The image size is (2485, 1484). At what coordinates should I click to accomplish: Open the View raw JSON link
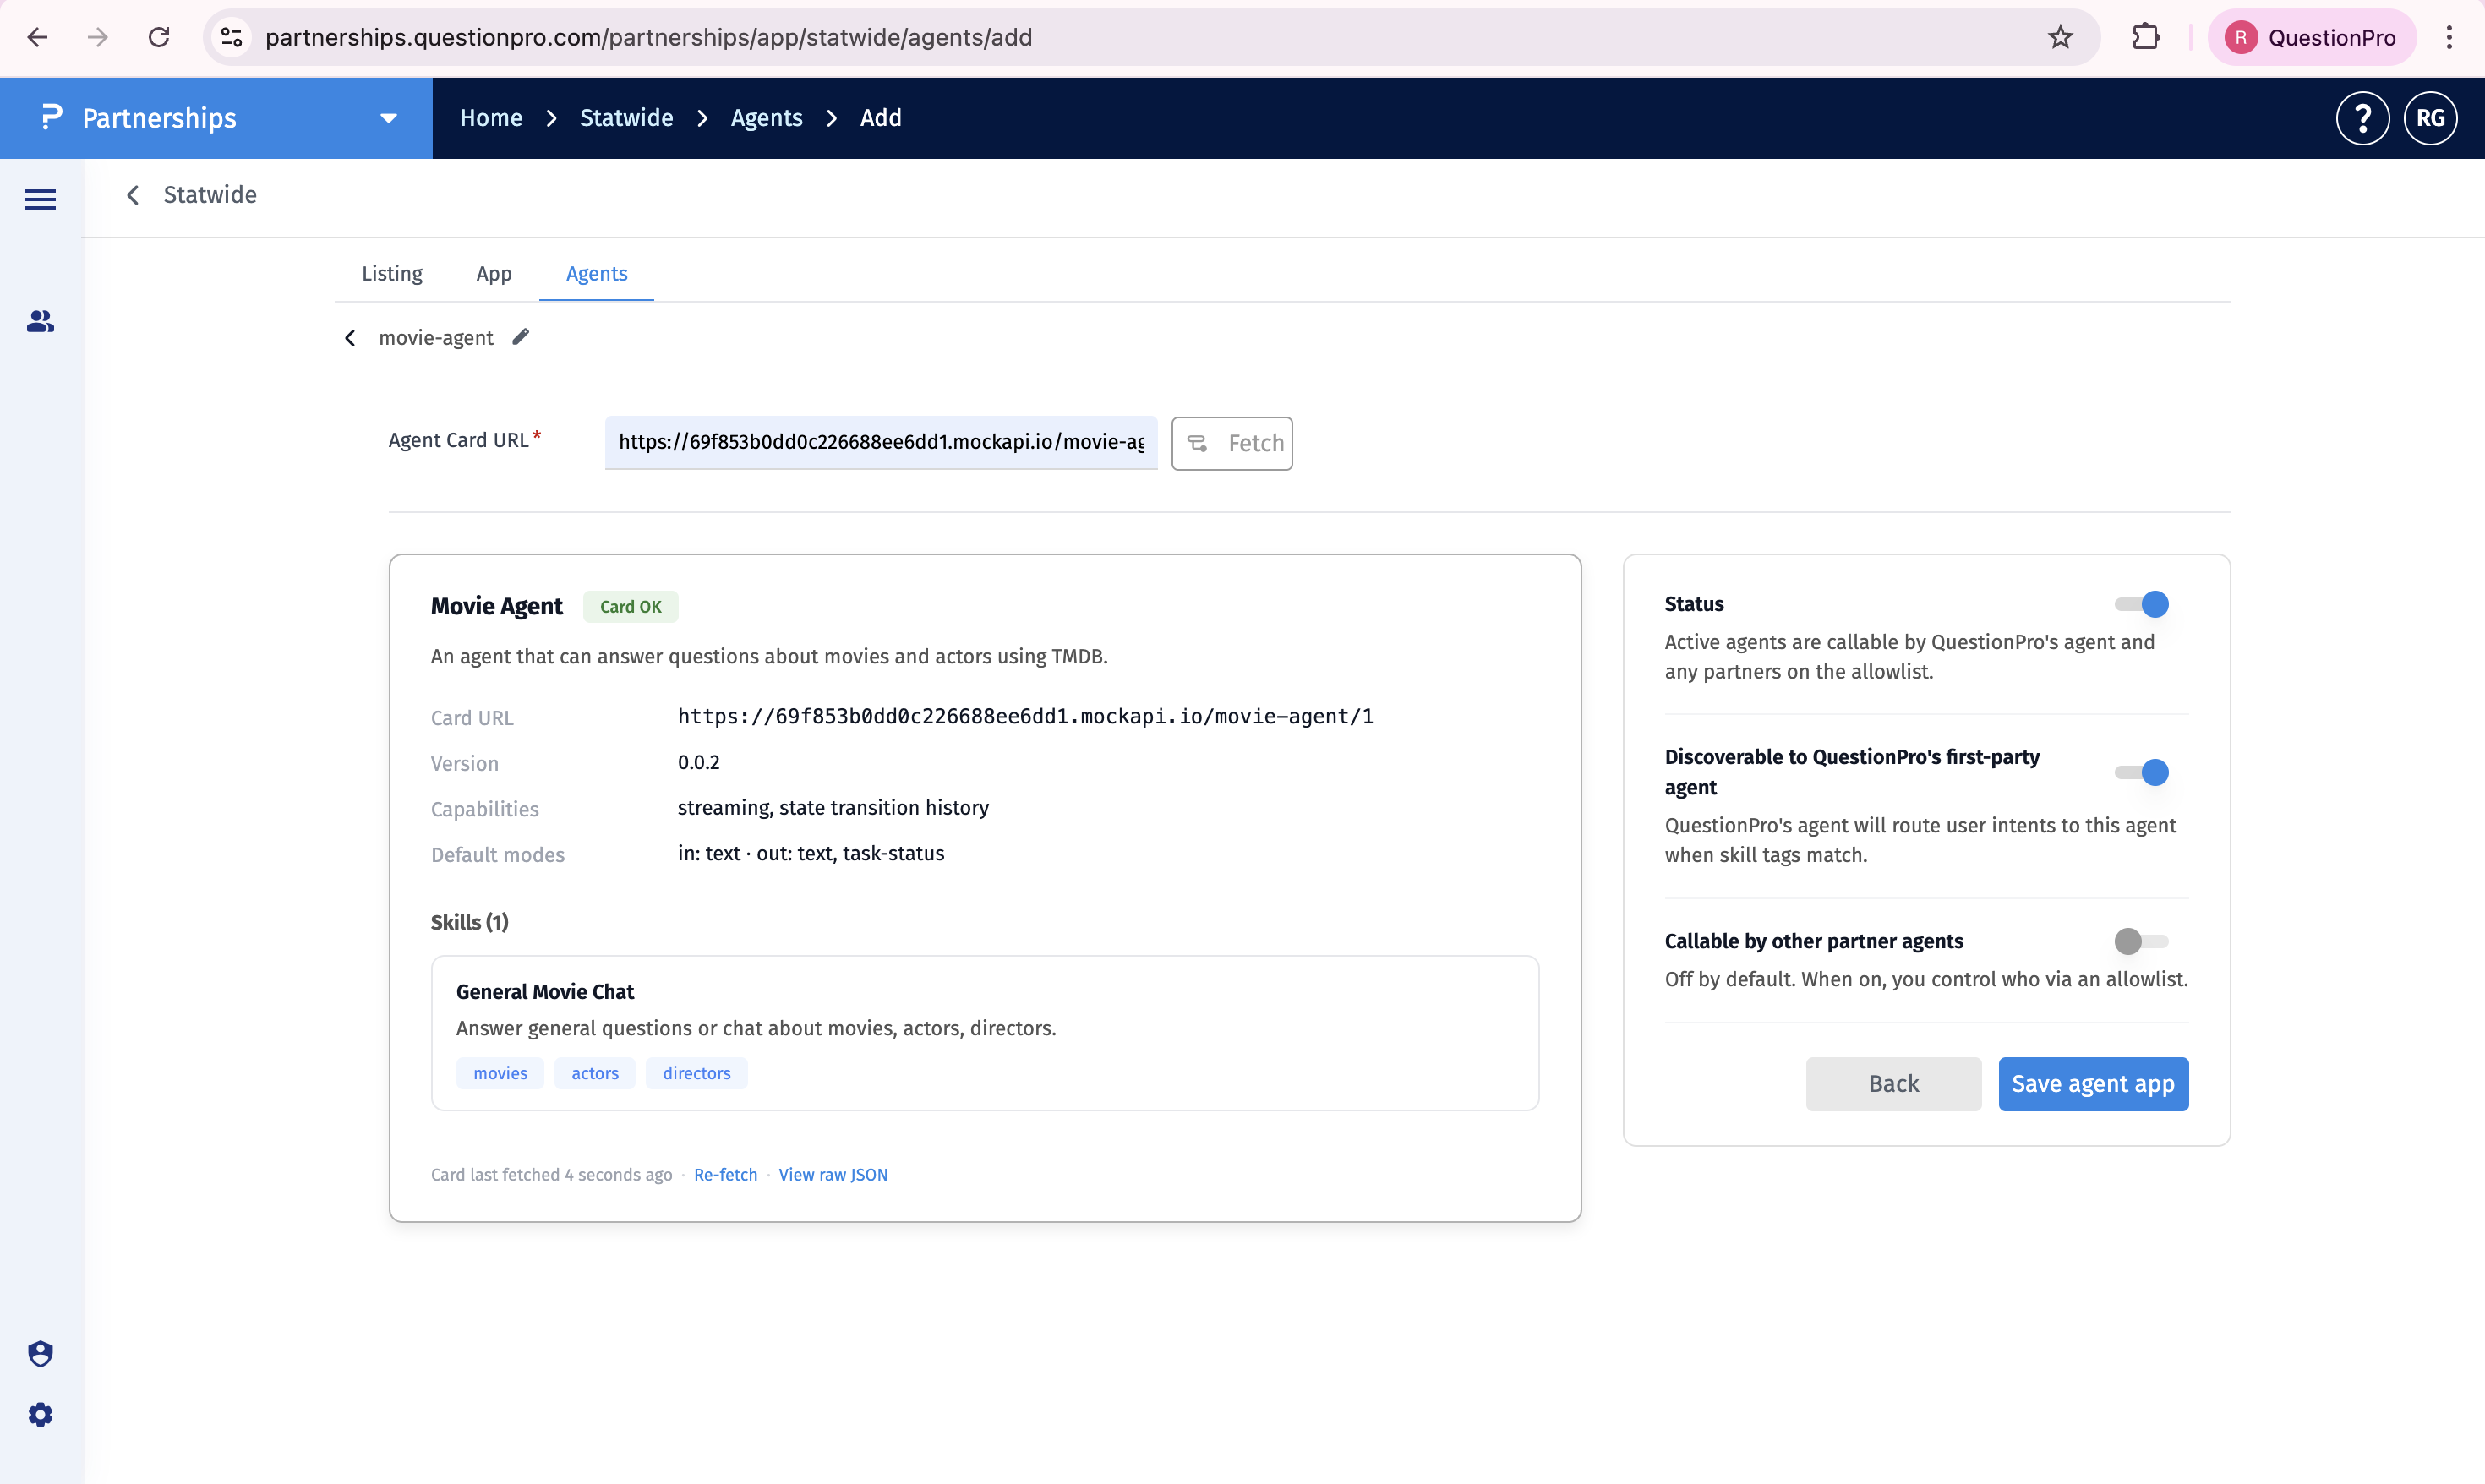point(833,1174)
